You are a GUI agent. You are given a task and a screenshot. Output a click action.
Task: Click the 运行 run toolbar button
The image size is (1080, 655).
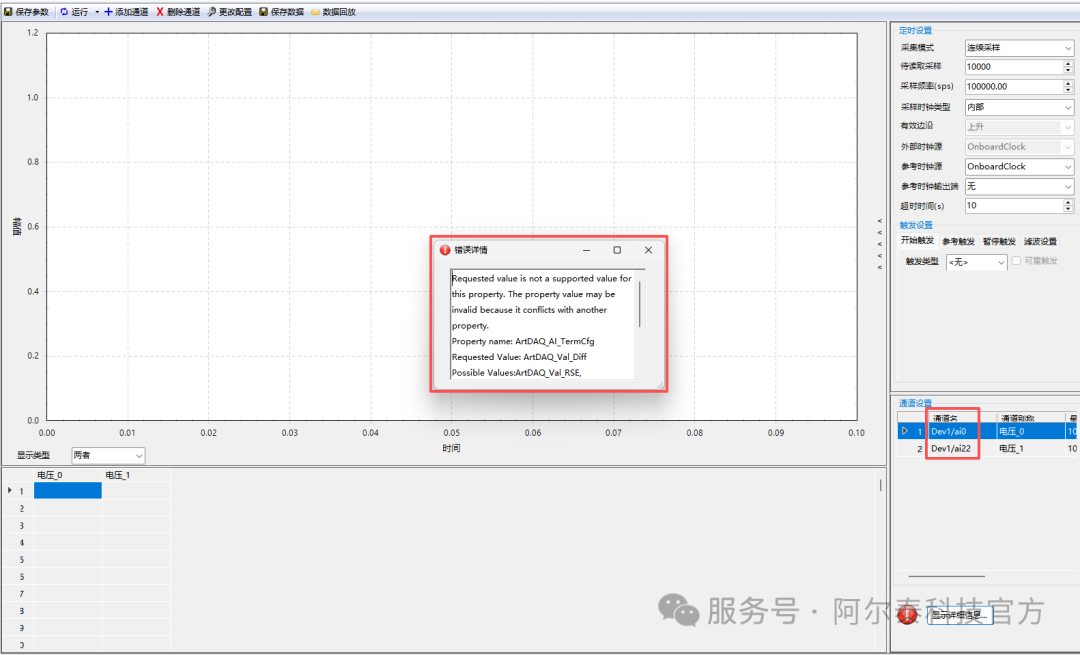(x=74, y=12)
